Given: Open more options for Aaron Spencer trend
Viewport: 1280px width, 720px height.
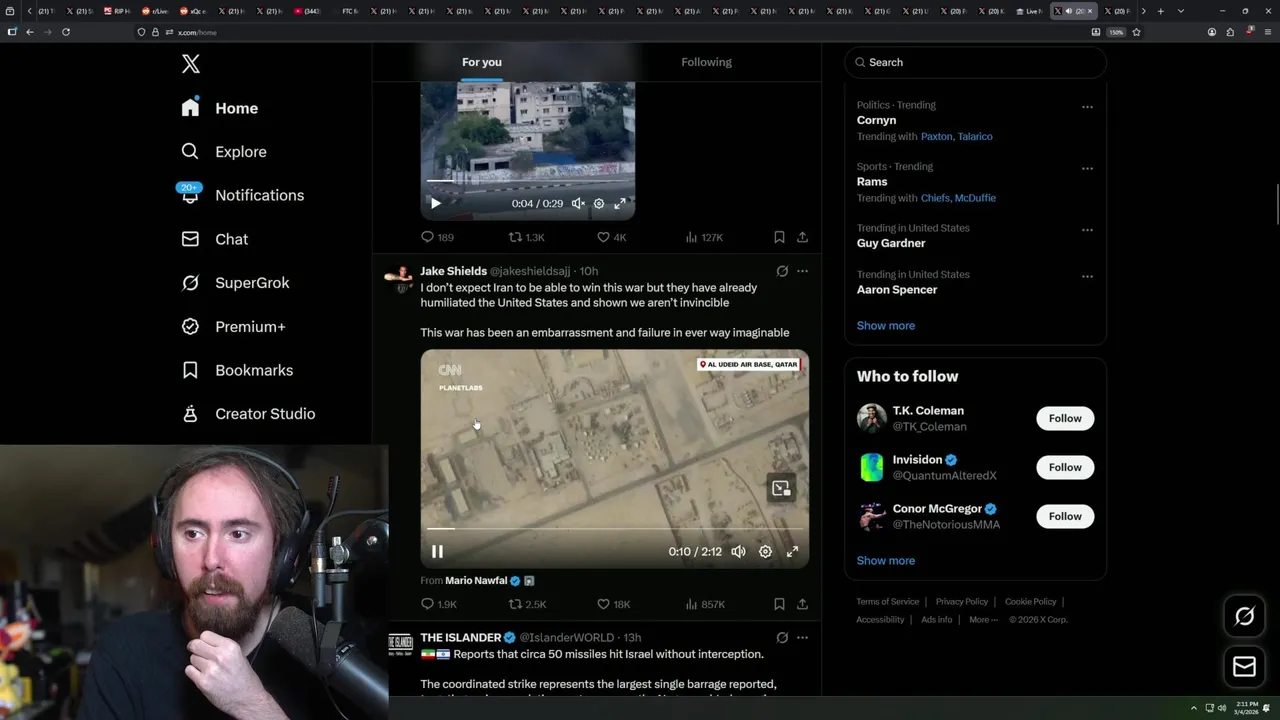Looking at the screenshot, I should (x=1087, y=276).
